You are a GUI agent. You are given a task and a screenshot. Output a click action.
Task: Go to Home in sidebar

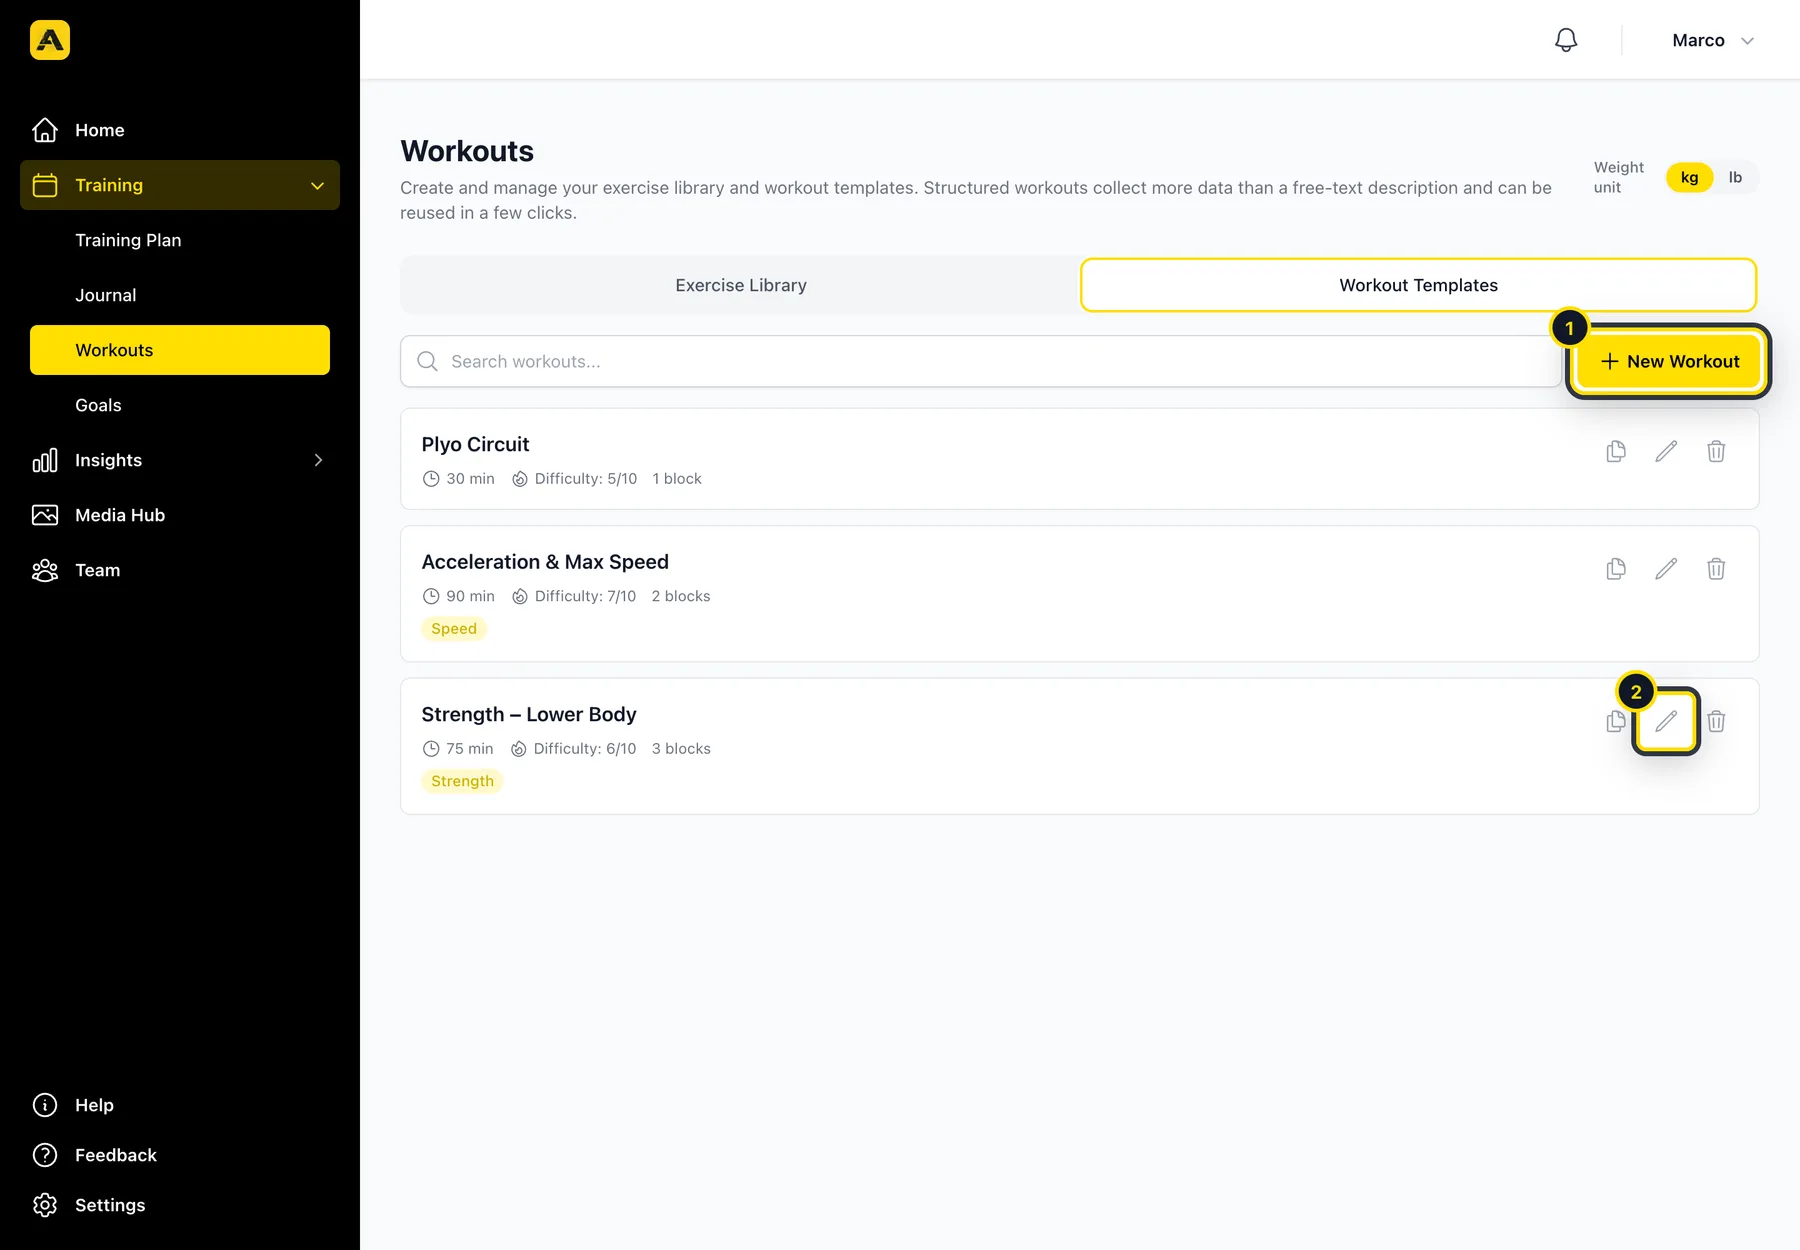point(180,130)
